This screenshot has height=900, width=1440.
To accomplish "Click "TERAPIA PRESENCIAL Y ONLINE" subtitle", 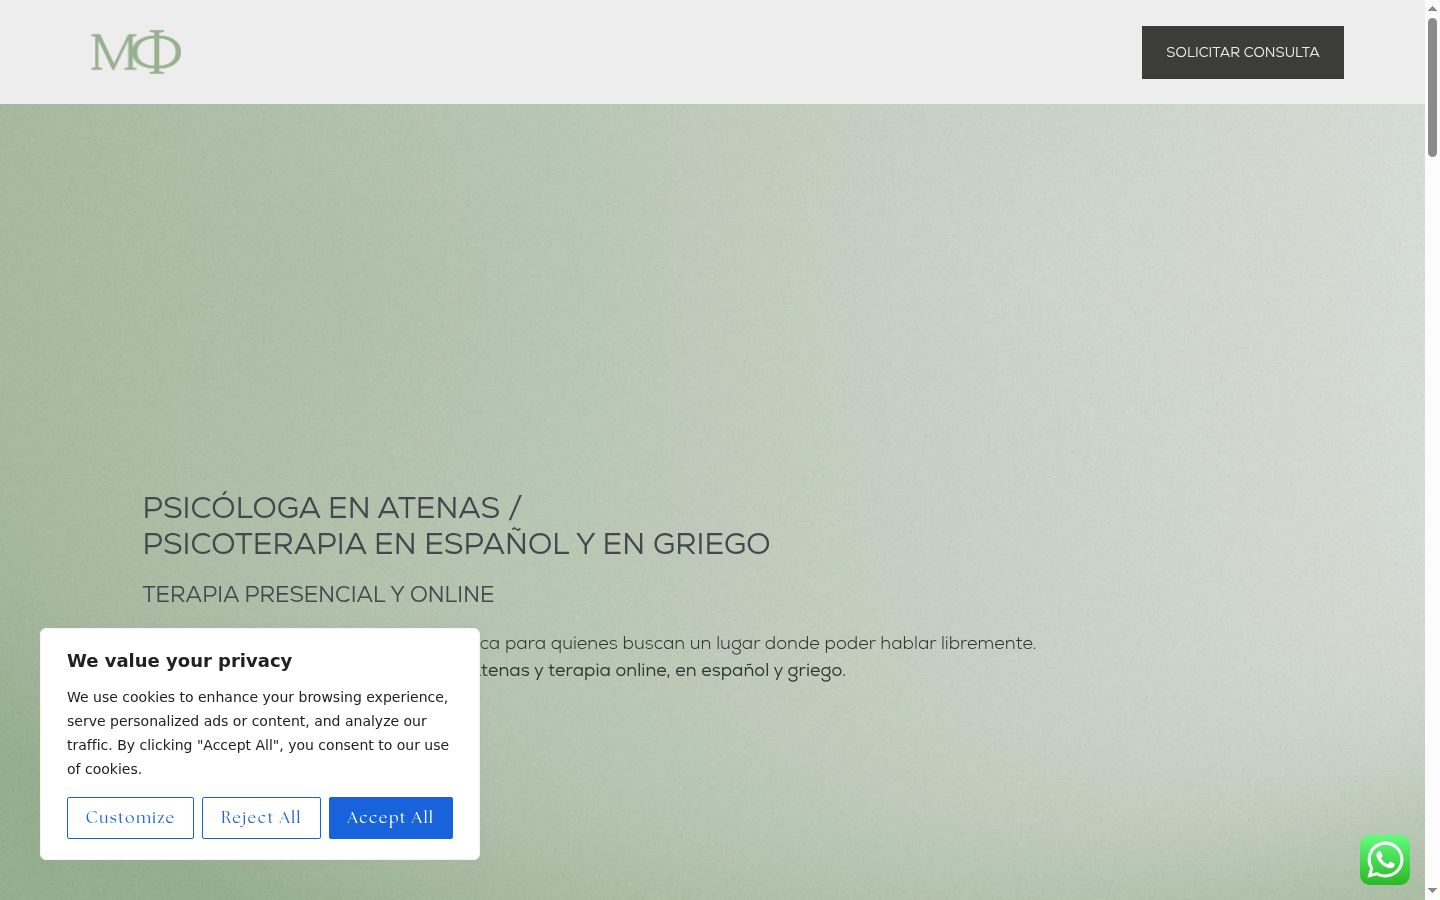I will (318, 595).
